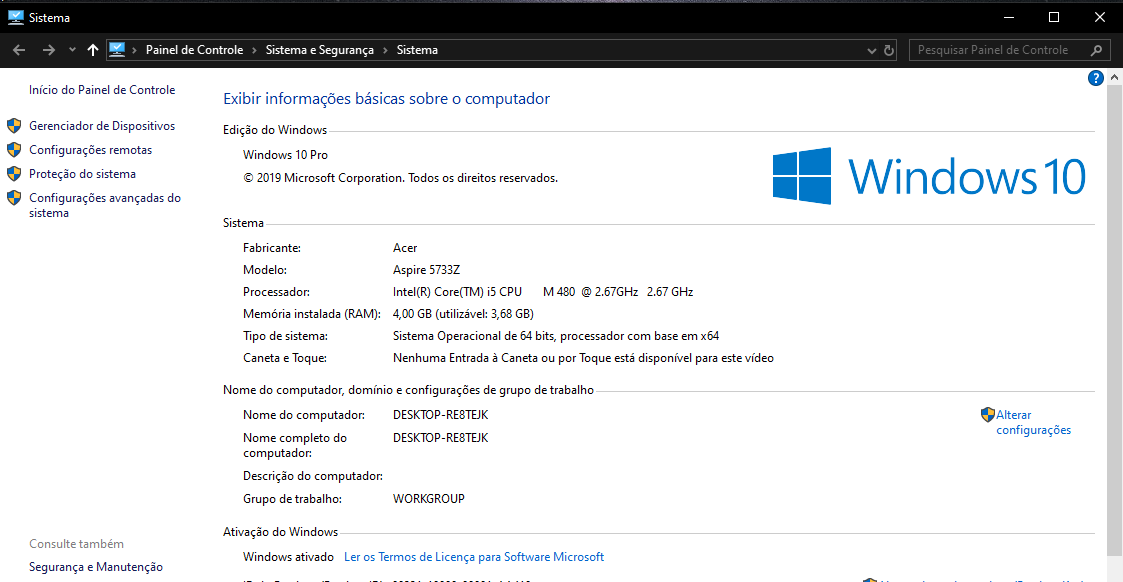Select the model value Aspire 5733Z

(426, 270)
